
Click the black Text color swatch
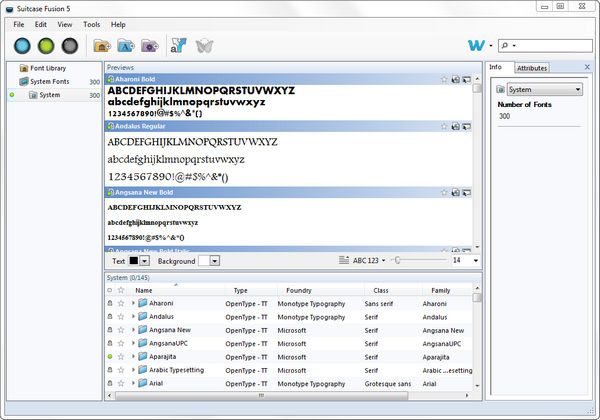click(133, 260)
